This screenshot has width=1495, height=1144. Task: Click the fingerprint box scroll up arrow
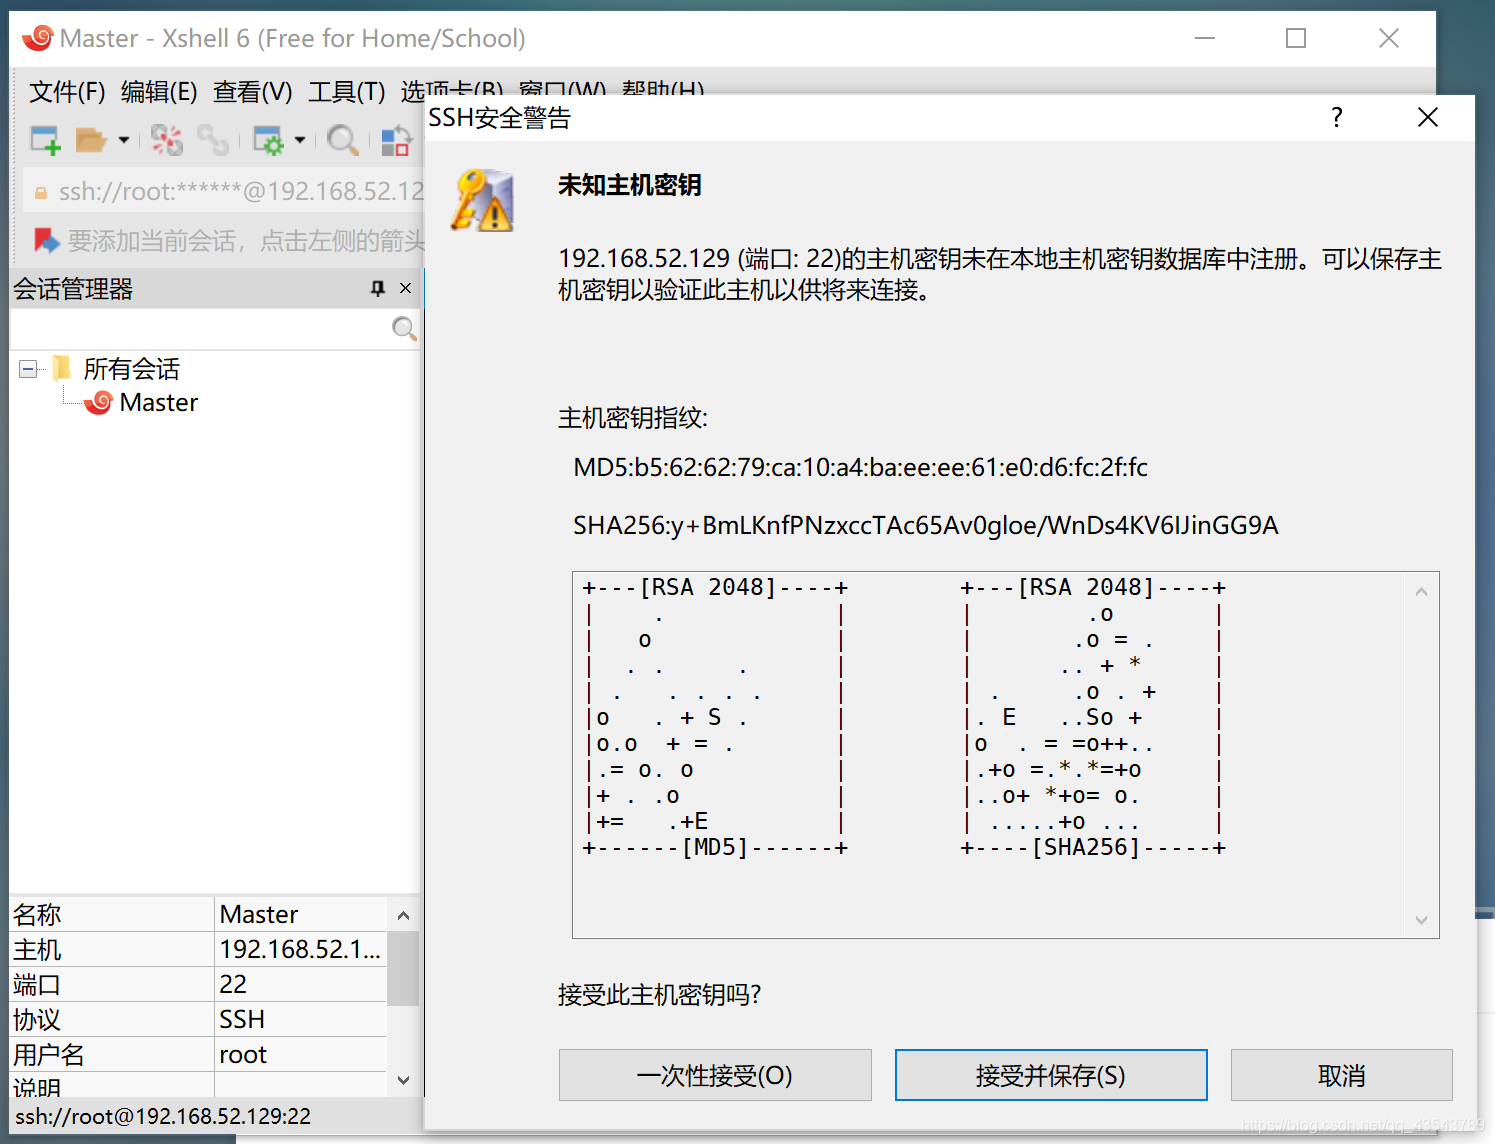tap(1421, 592)
